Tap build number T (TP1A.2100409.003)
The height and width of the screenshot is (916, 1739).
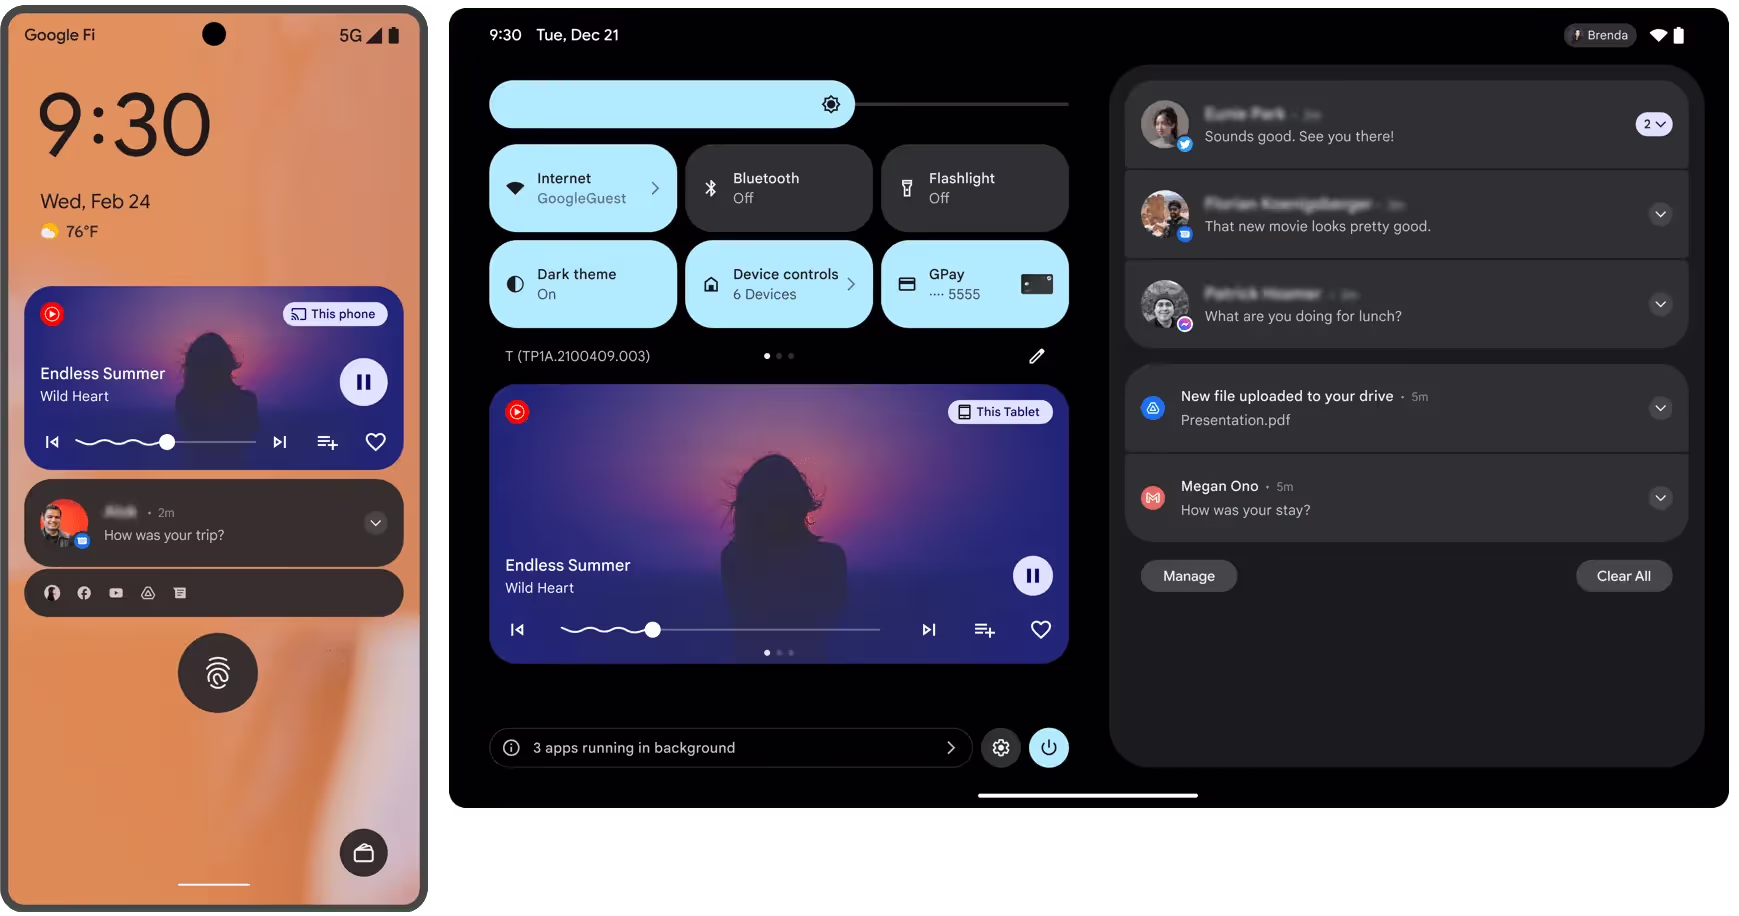pyautogui.click(x=577, y=356)
